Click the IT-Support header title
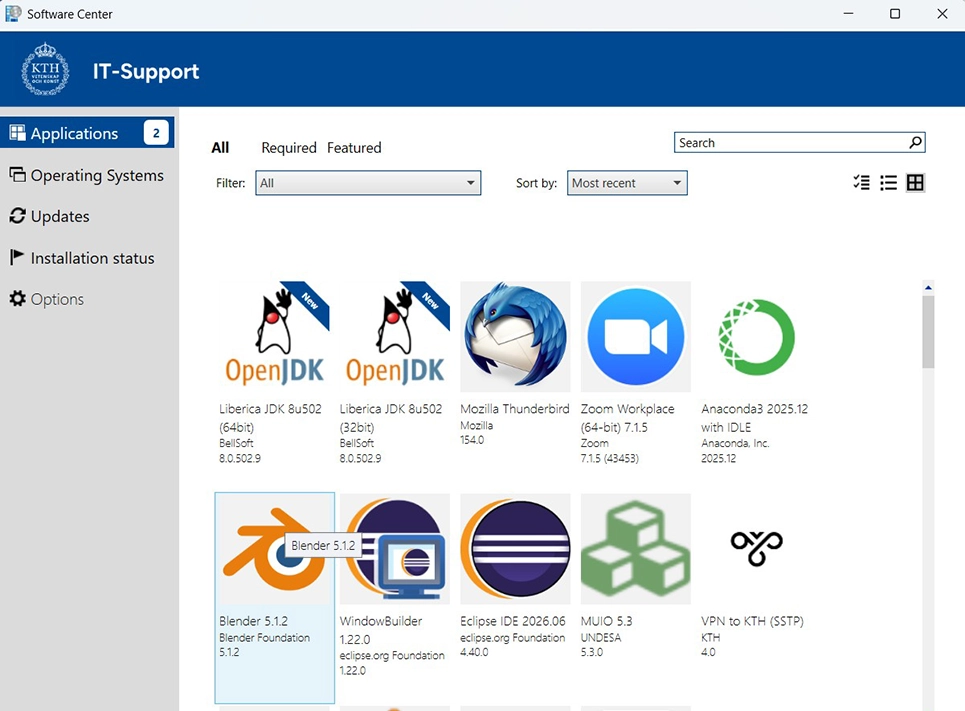 146,71
